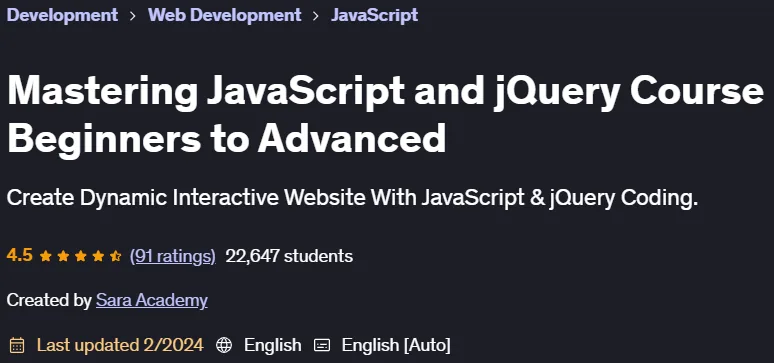The image size is (774, 363).
Task: Click the course subtitle description
Action: tap(352, 198)
